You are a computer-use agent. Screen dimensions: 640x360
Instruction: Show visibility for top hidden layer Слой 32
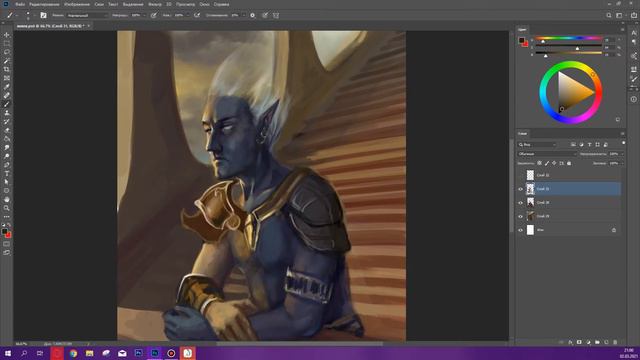(520, 175)
